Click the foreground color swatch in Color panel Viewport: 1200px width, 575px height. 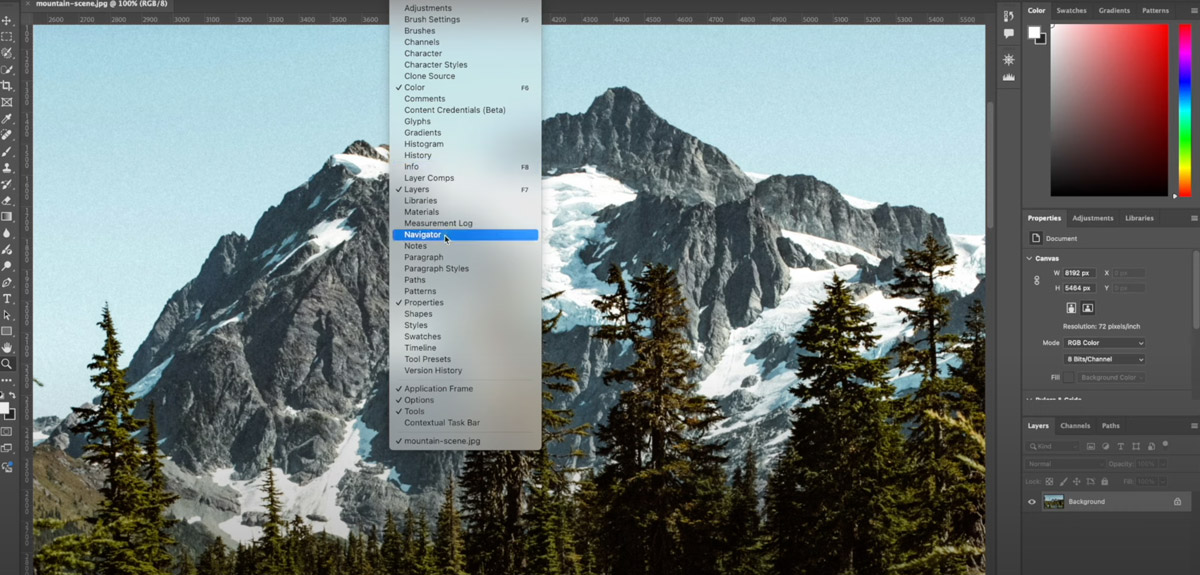tap(1034, 33)
